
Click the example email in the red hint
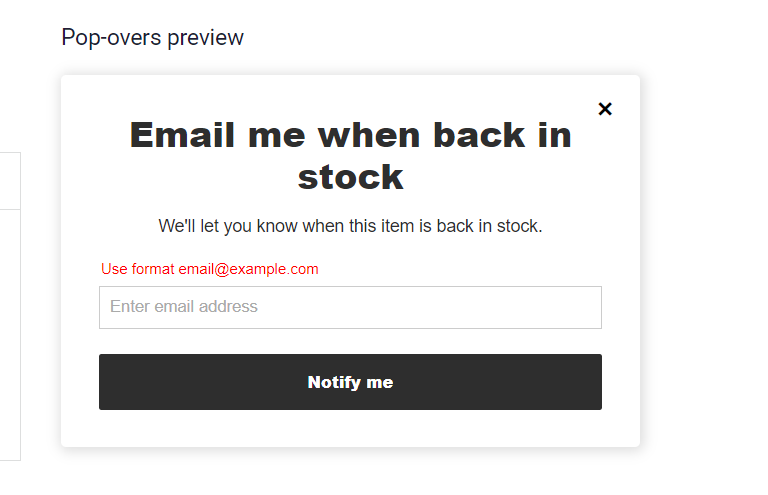[x=248, y=269]
